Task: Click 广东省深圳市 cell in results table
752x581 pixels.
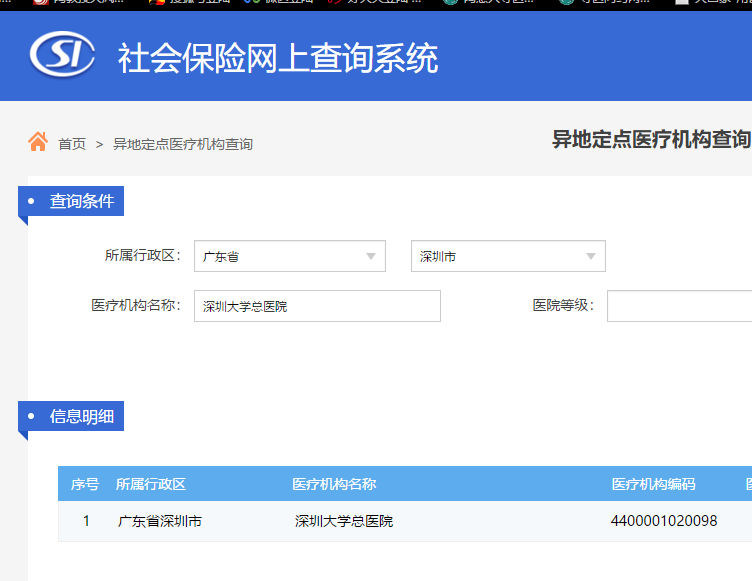Action: pos(160,521)
